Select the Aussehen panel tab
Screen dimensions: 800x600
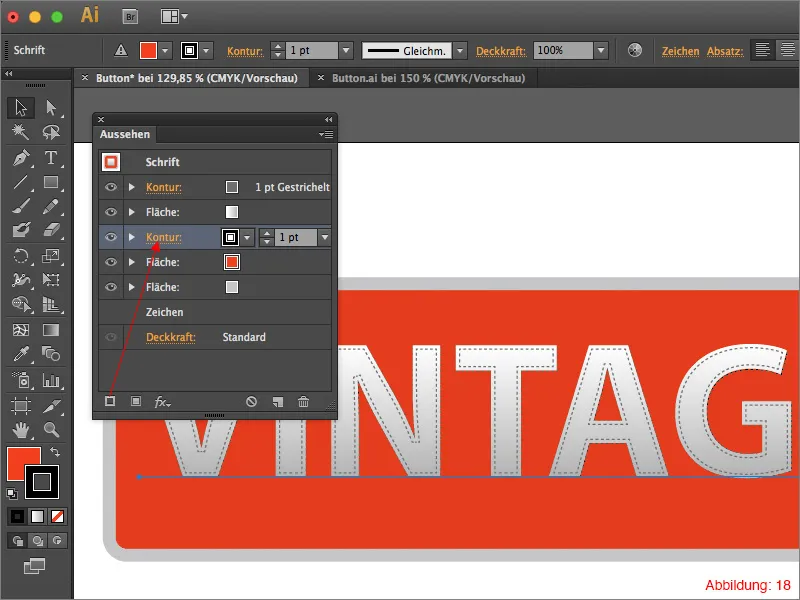(125, 134)
